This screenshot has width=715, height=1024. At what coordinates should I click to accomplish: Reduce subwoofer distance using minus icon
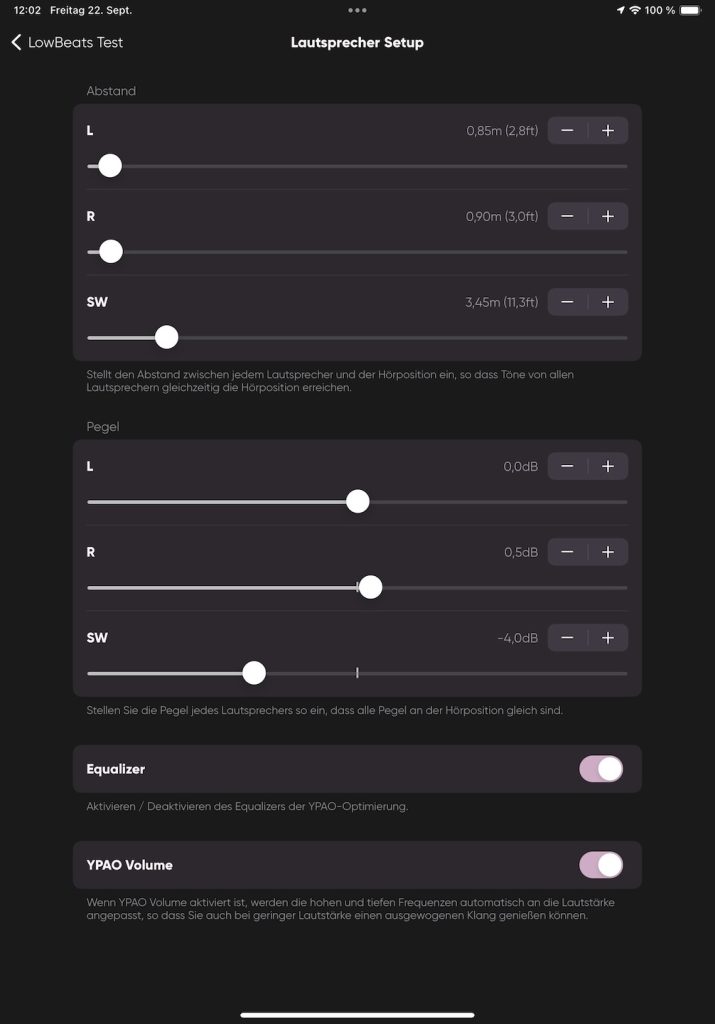click(x=567, y=302)
